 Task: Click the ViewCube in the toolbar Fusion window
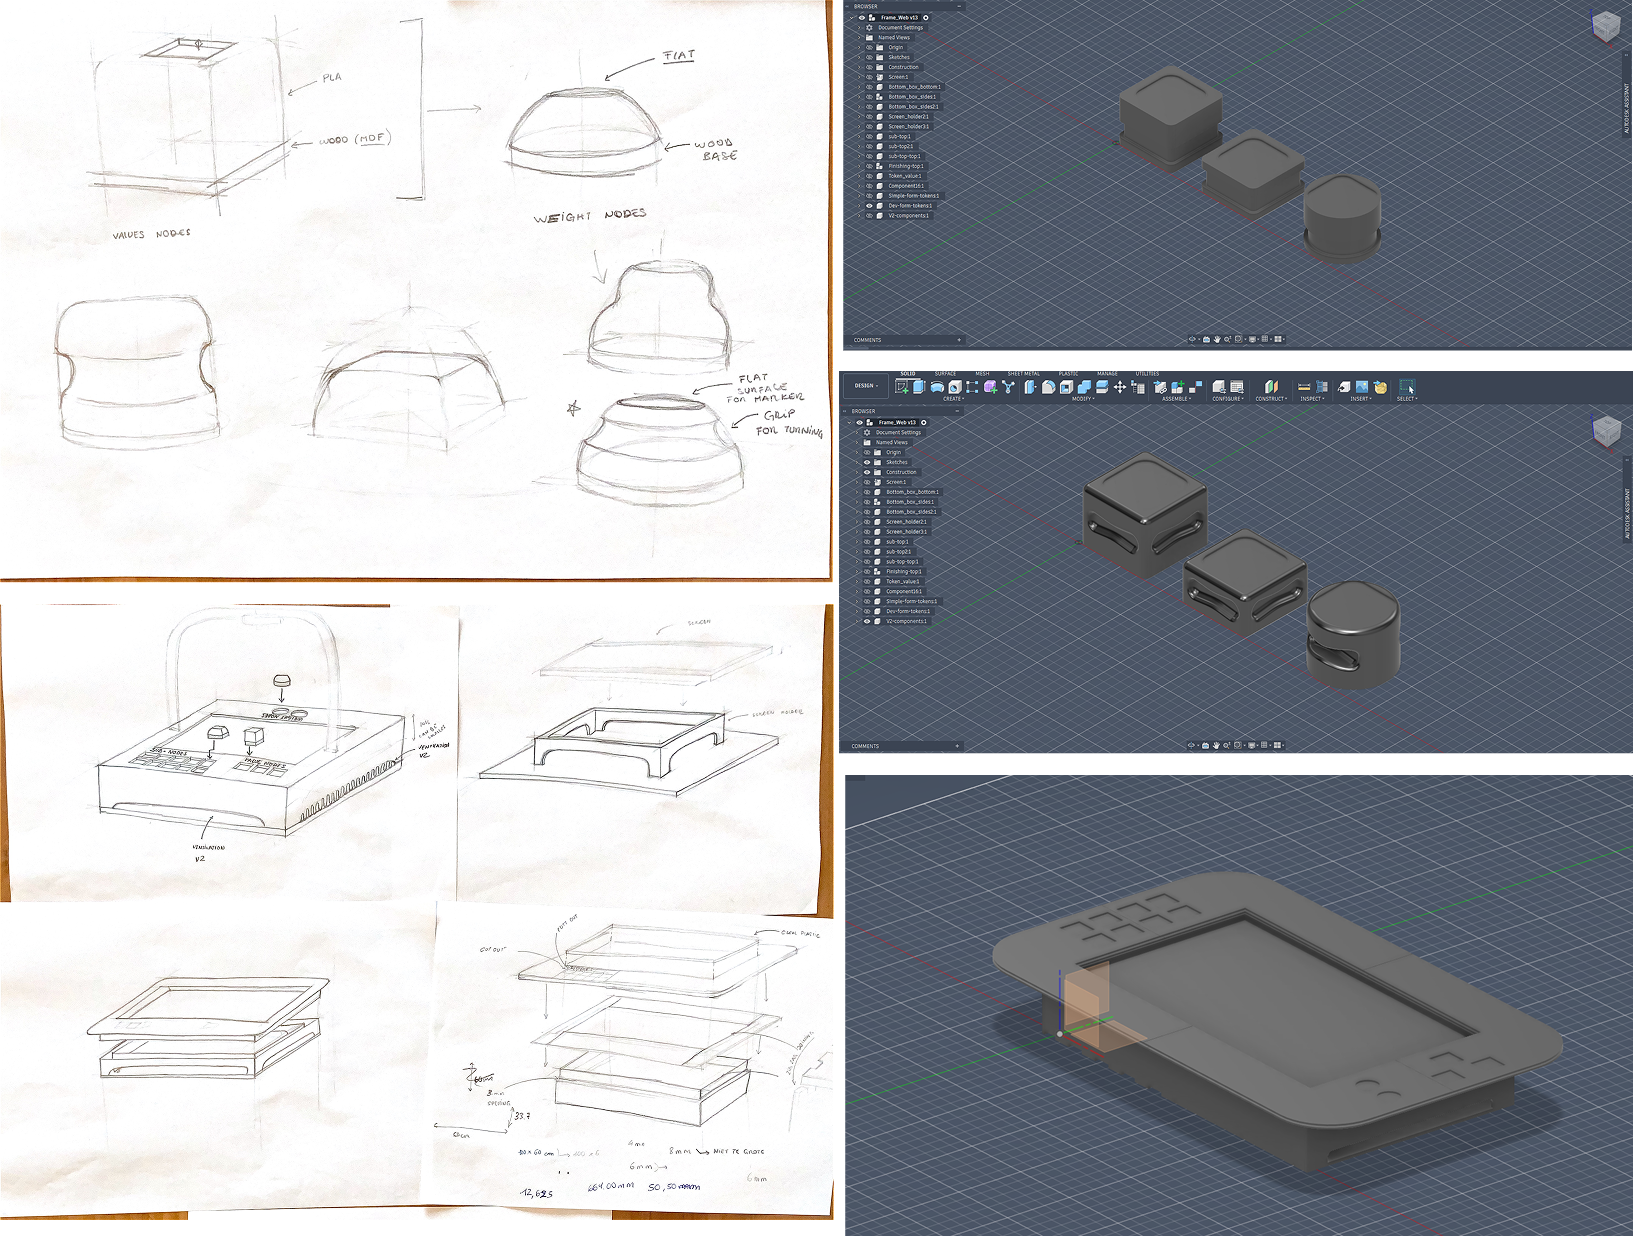tap(1605, 431)
